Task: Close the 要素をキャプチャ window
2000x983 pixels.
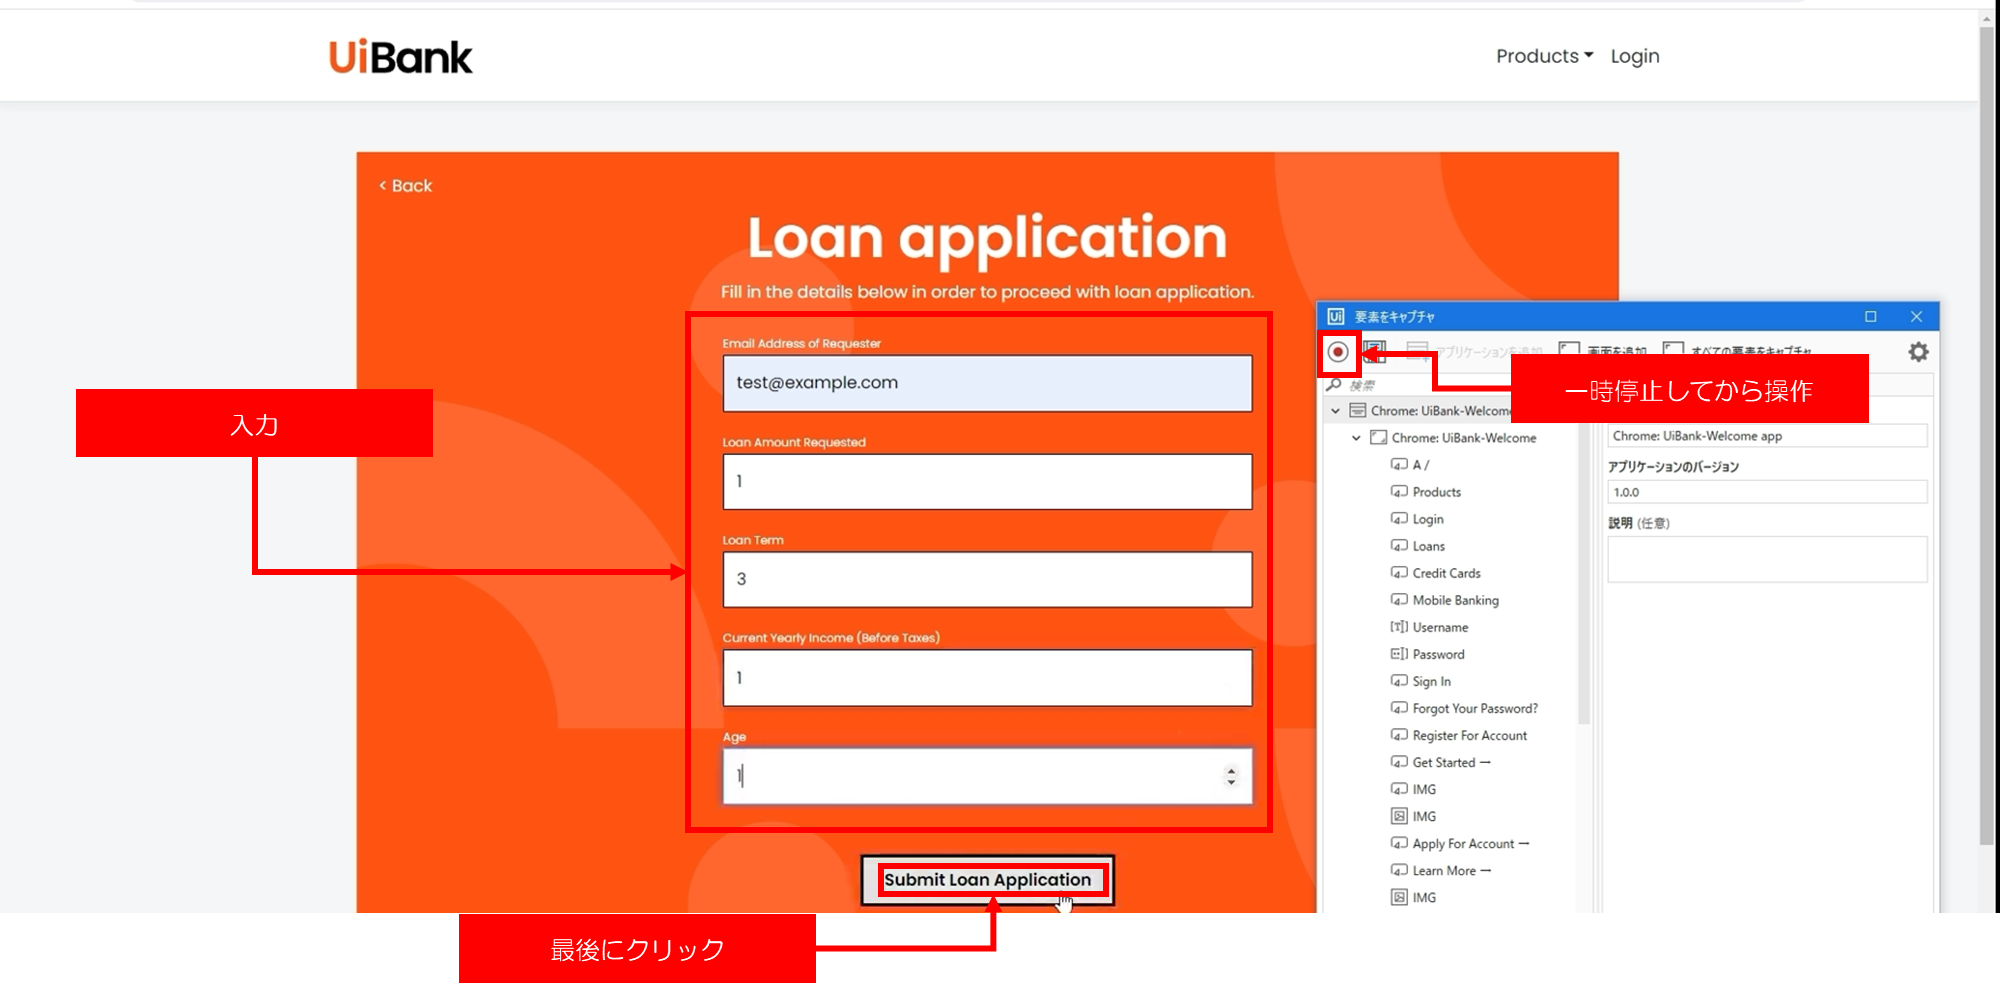Action: [1916, 316]
